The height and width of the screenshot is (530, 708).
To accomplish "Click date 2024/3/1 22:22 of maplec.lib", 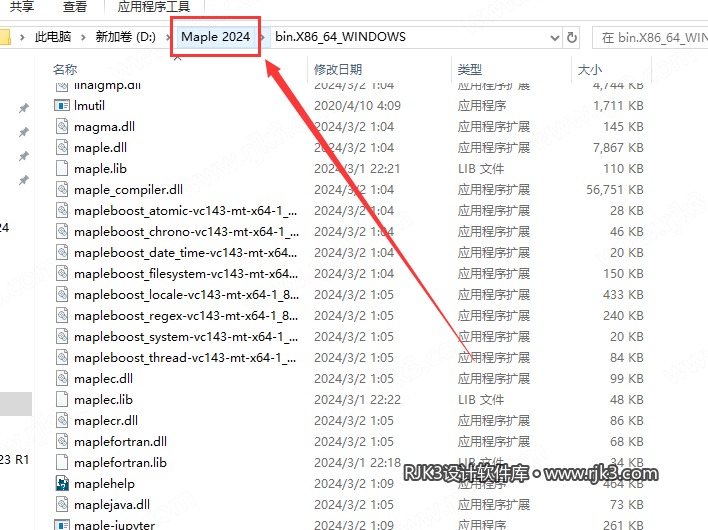I will [357, 400].
